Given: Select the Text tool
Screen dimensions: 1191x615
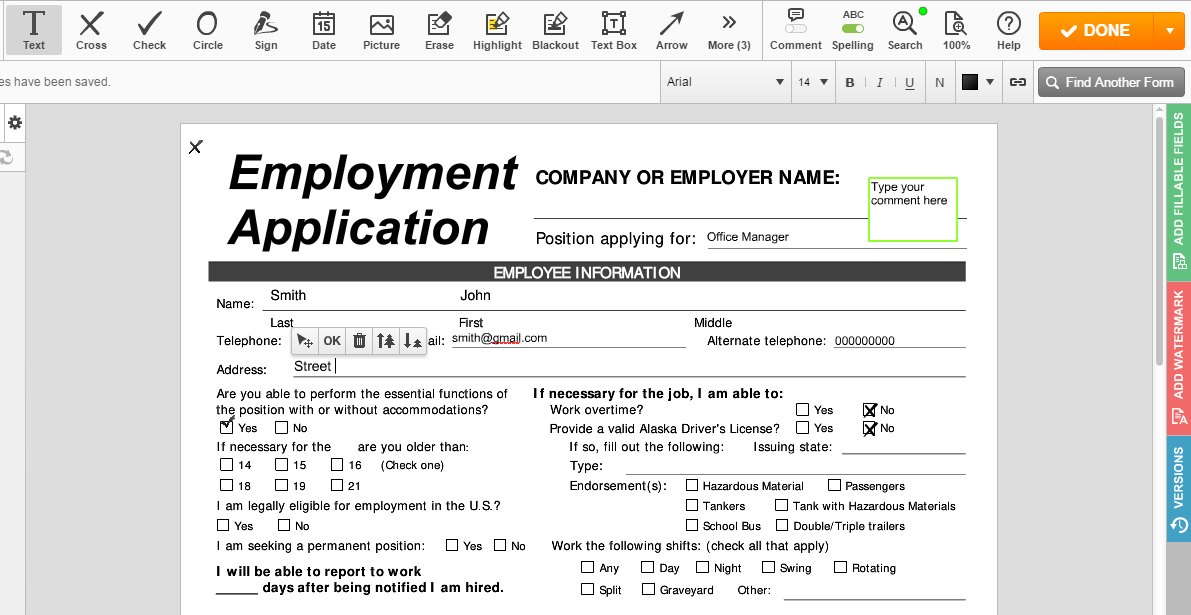Looking at the screenshot, I should (x=33, y=30).
